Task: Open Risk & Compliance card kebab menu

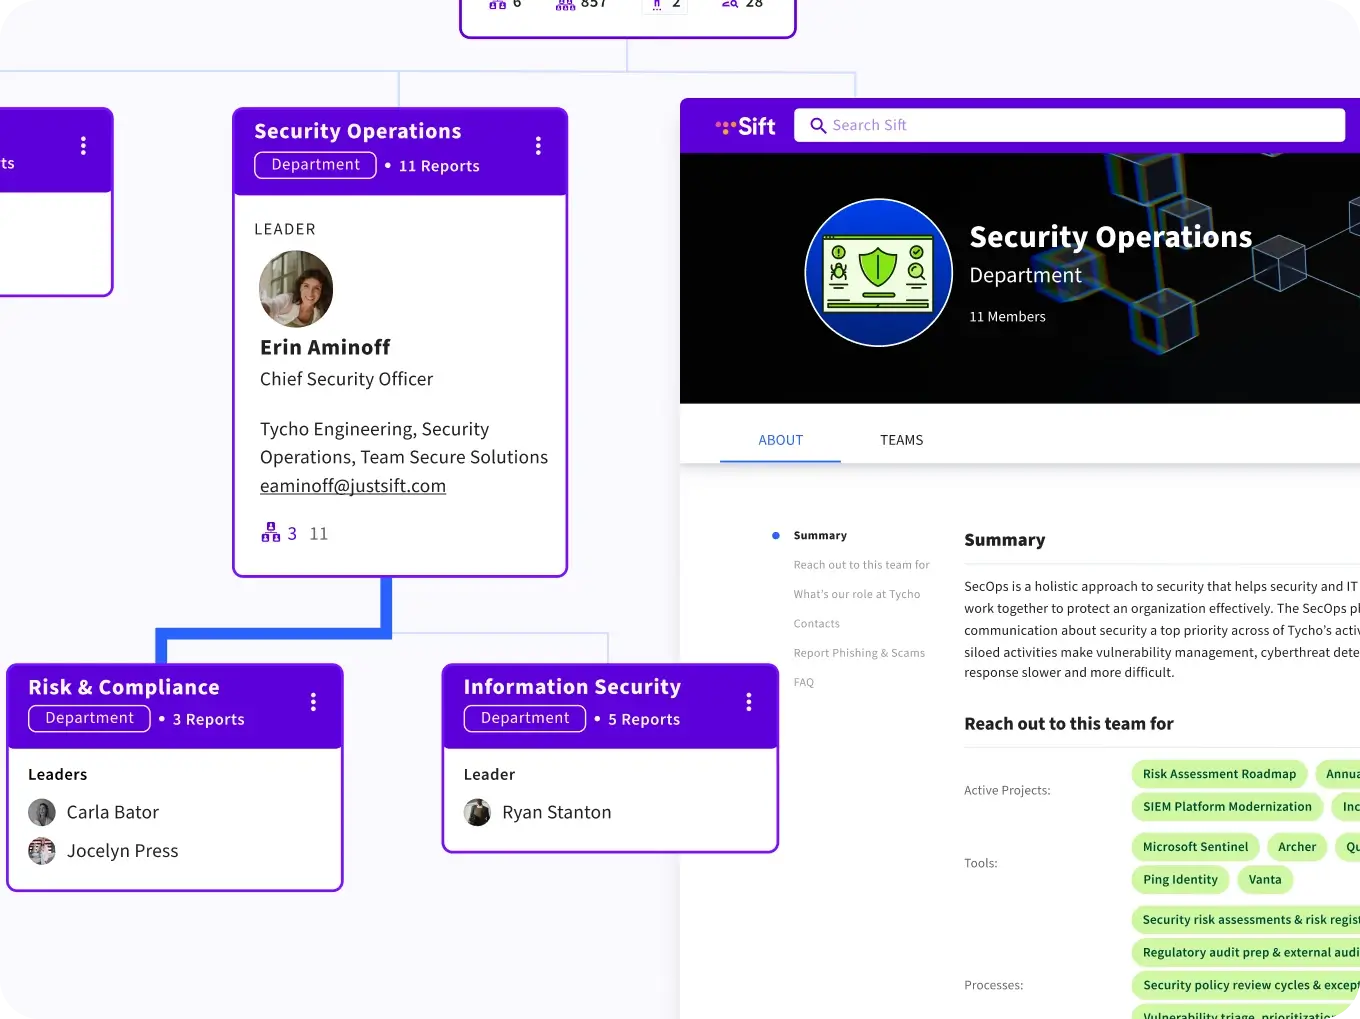Action: coord(313,702)
